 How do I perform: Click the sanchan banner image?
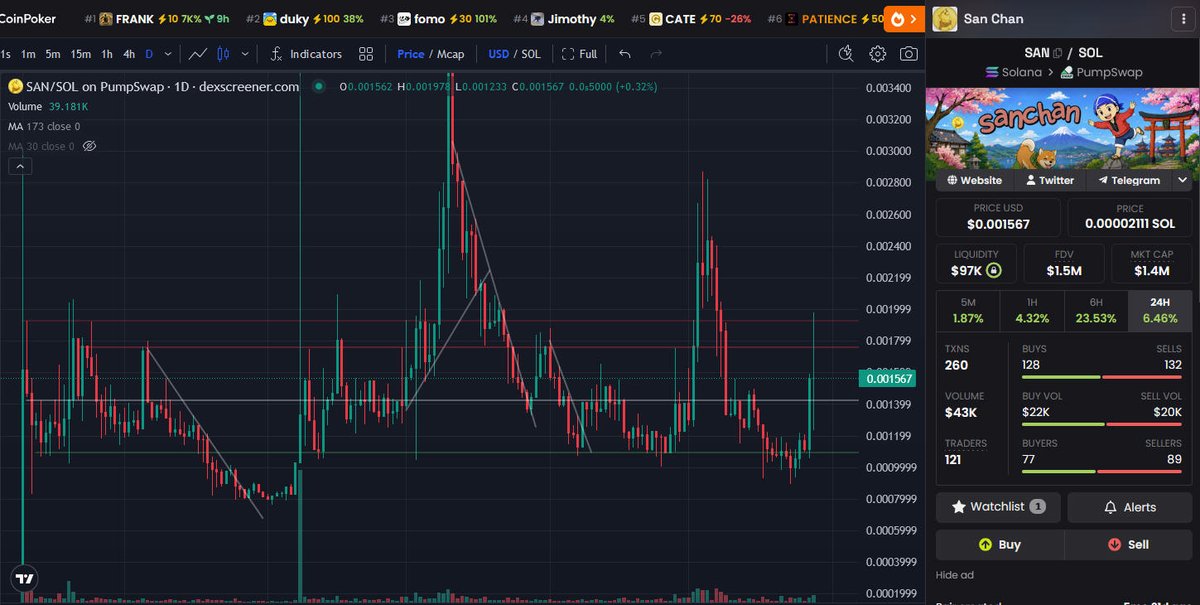(x=1064, y=129)
